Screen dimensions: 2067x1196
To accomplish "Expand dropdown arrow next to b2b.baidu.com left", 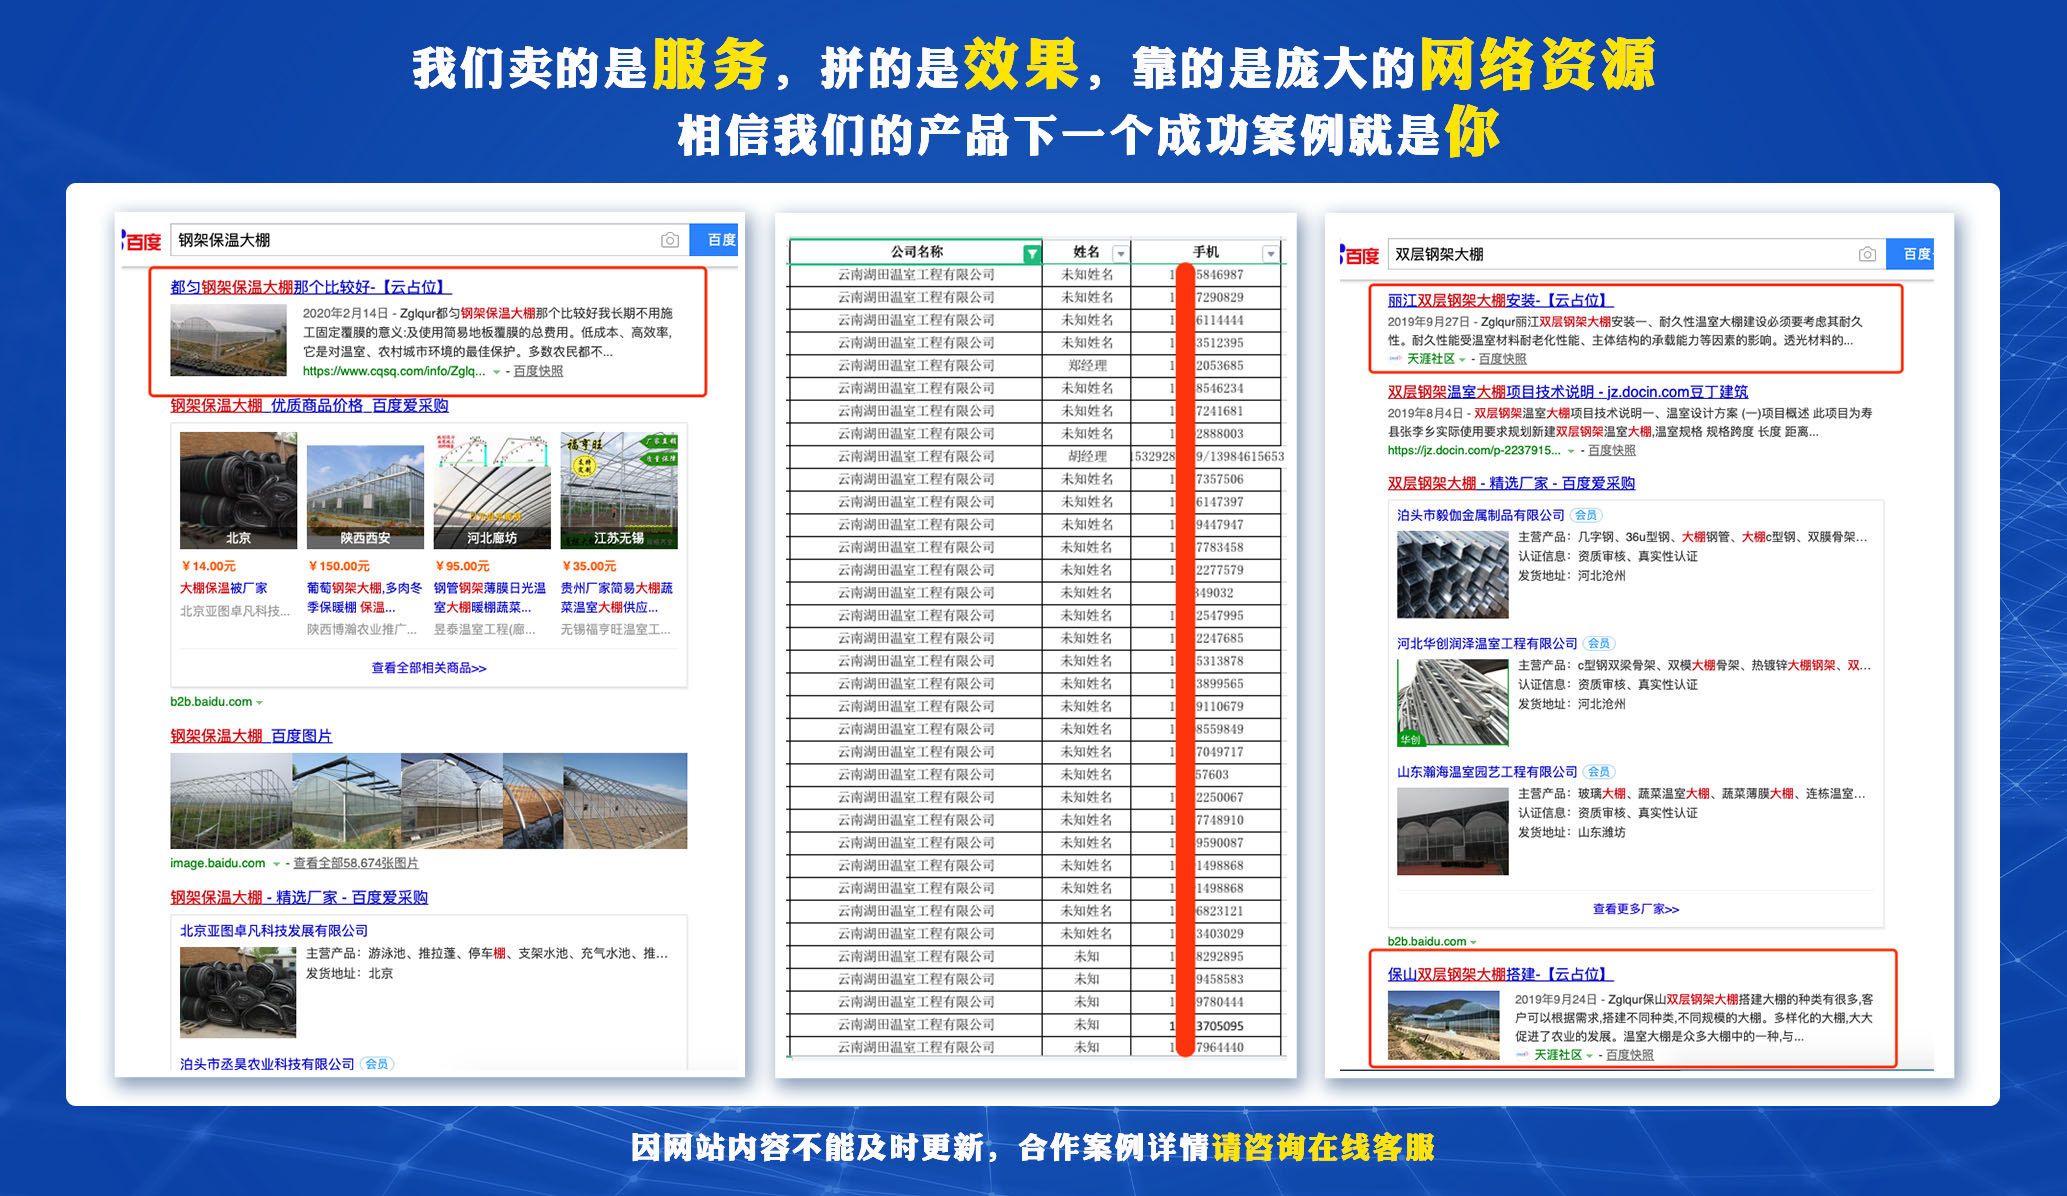I will click(x=260, y=703).
